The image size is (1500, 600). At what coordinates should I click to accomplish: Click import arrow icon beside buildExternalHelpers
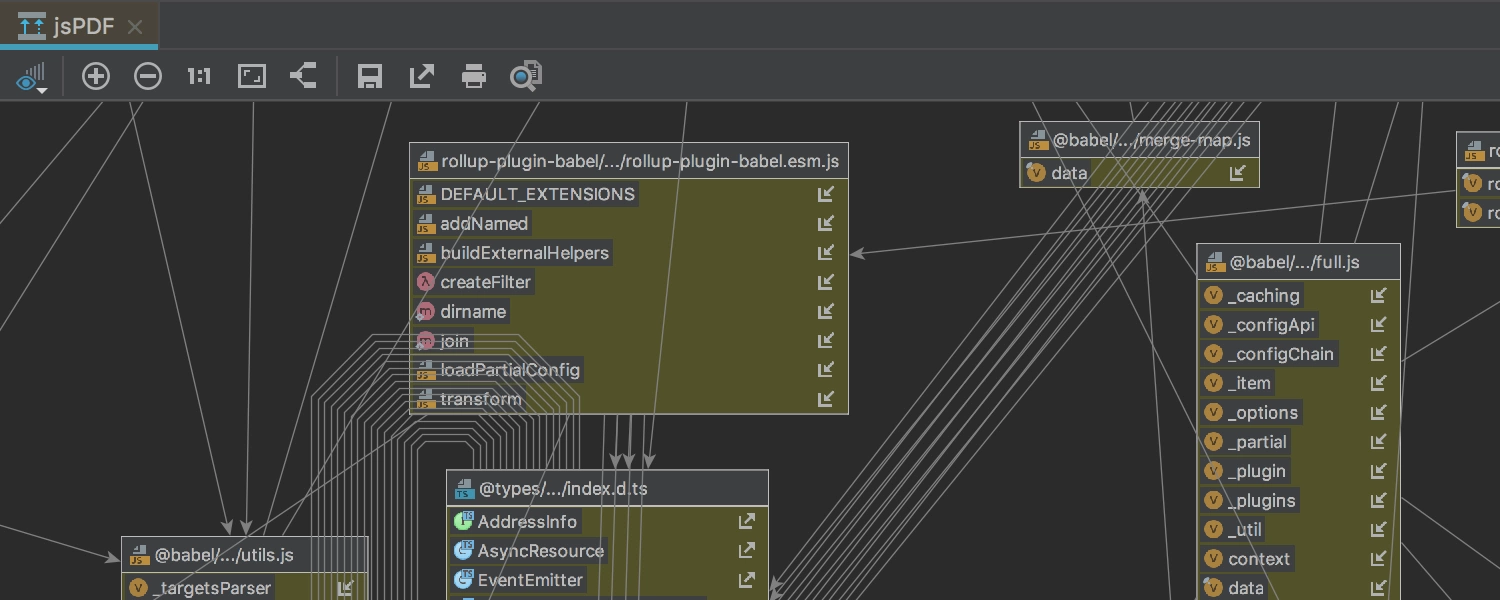826,253
